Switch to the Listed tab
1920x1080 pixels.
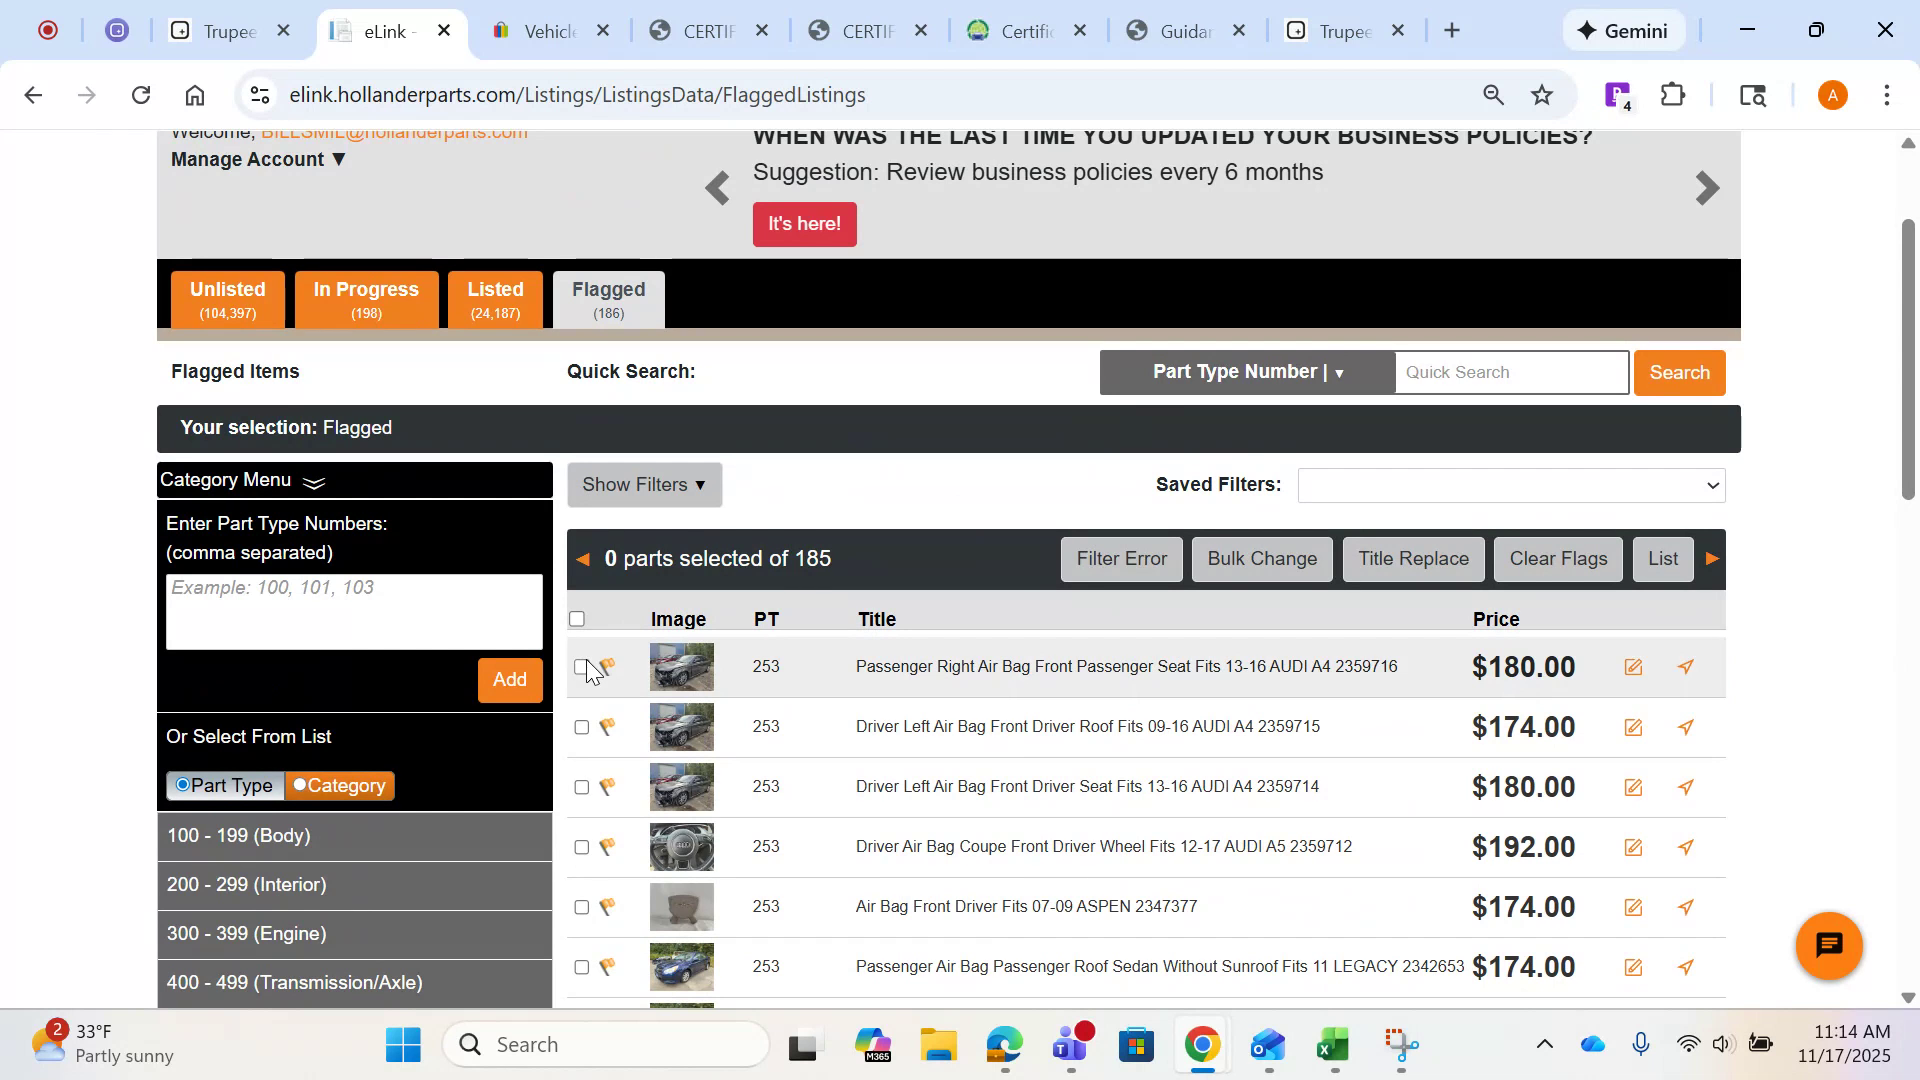pyautogui.click(x=495, y=298)
